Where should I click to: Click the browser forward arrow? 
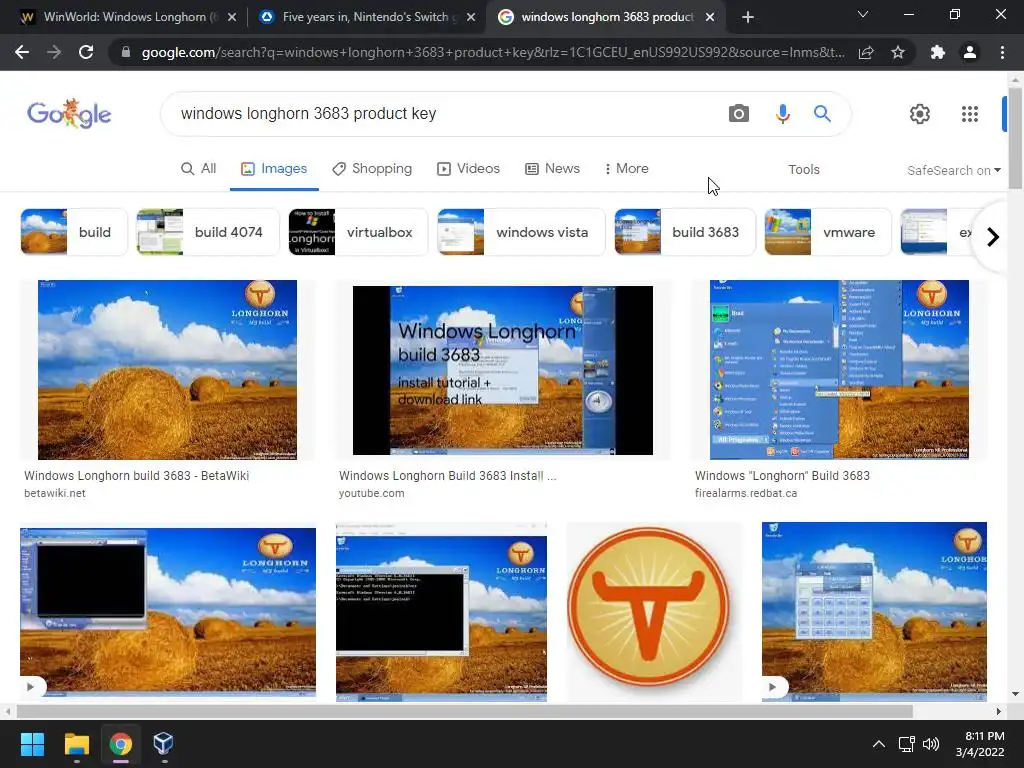pos(54,52)
